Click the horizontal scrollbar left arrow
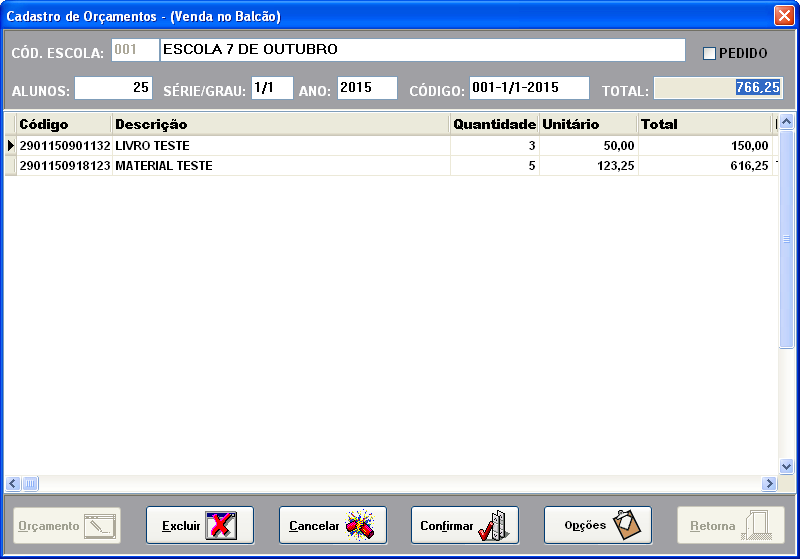The width and height of the screenshot is (800, 559). point(13,483)
